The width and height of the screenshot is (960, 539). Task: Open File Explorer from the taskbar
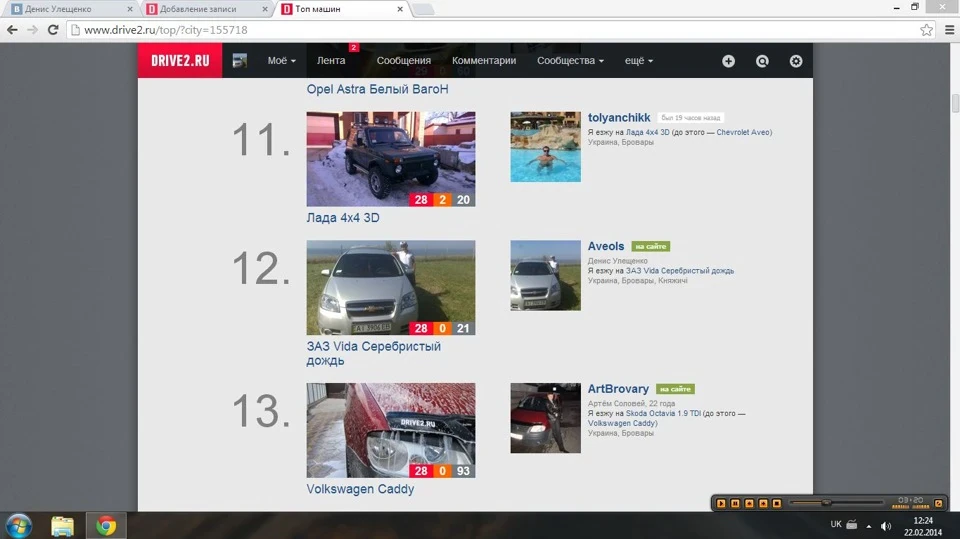pos(62,526)
